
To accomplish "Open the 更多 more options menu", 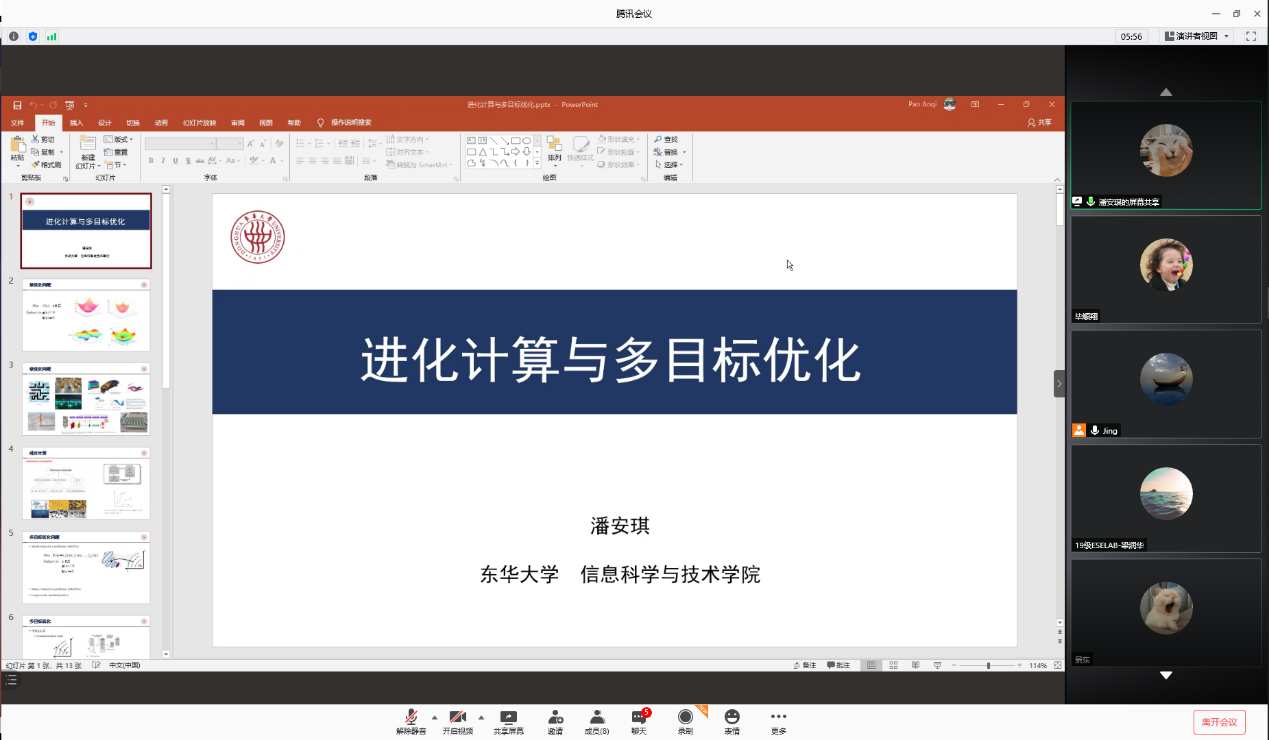I will point(778,718).
